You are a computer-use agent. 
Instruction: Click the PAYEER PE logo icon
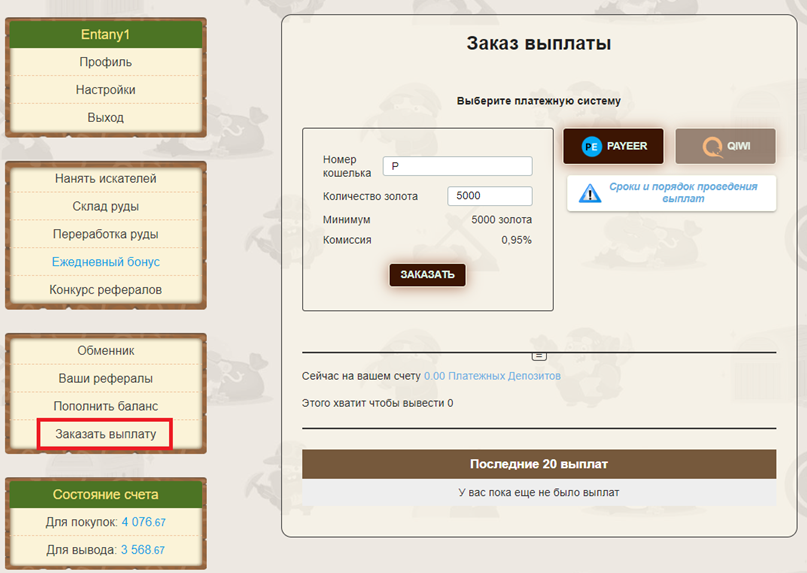(x=591, y=147)
